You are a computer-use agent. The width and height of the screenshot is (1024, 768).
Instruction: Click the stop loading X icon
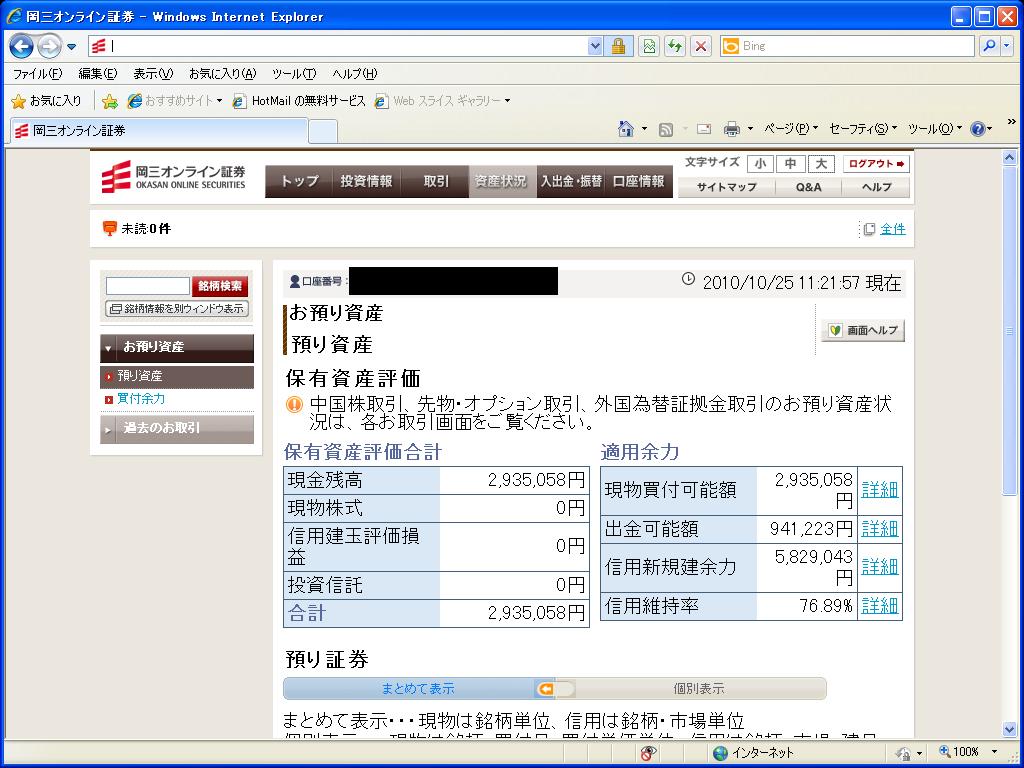[701, 46]
